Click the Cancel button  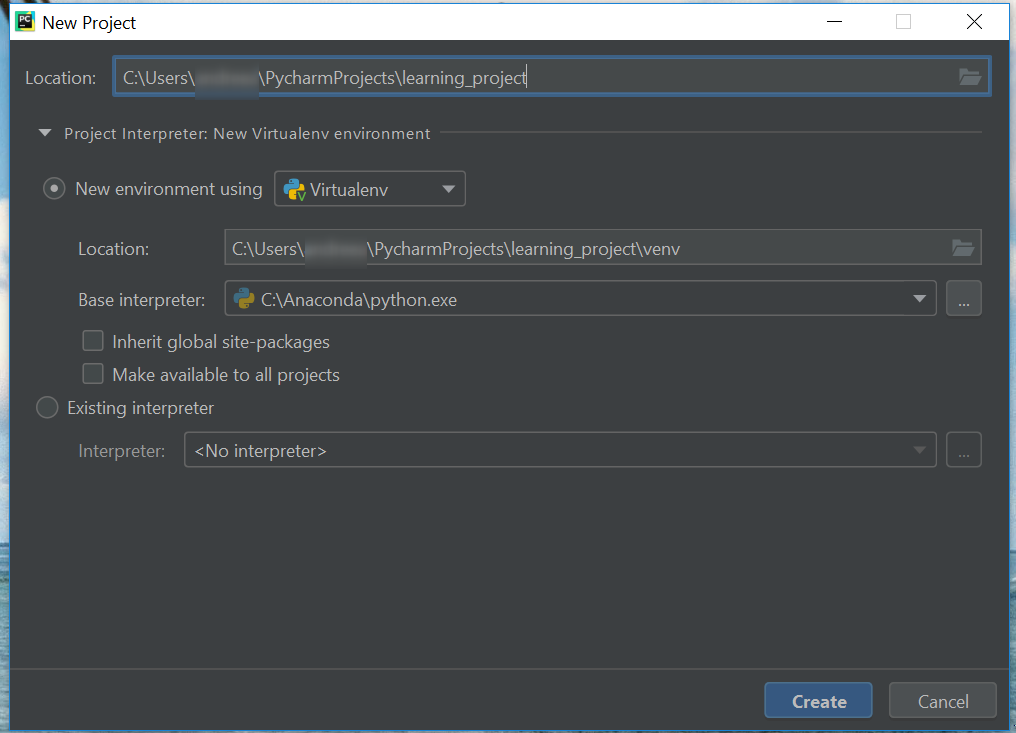coord(943,701)
